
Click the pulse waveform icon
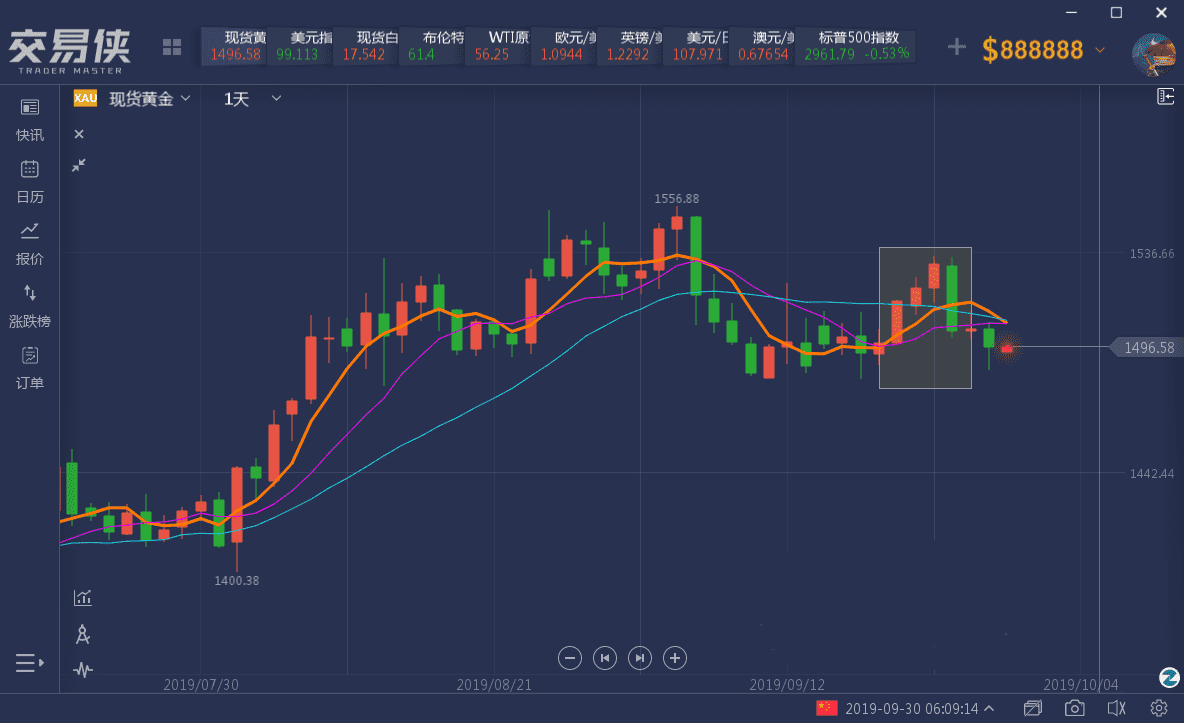[x=83, y=670]
